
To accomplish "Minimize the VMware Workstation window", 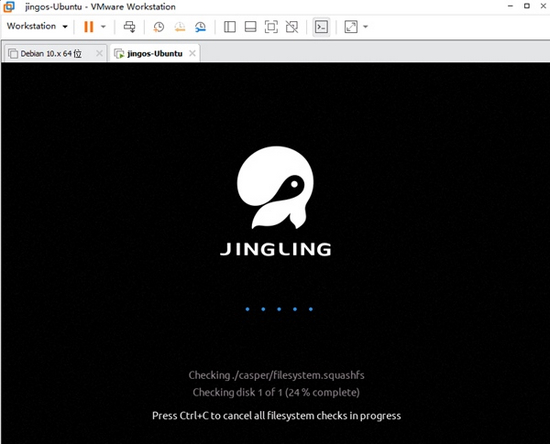I will [x=510, y=6].
